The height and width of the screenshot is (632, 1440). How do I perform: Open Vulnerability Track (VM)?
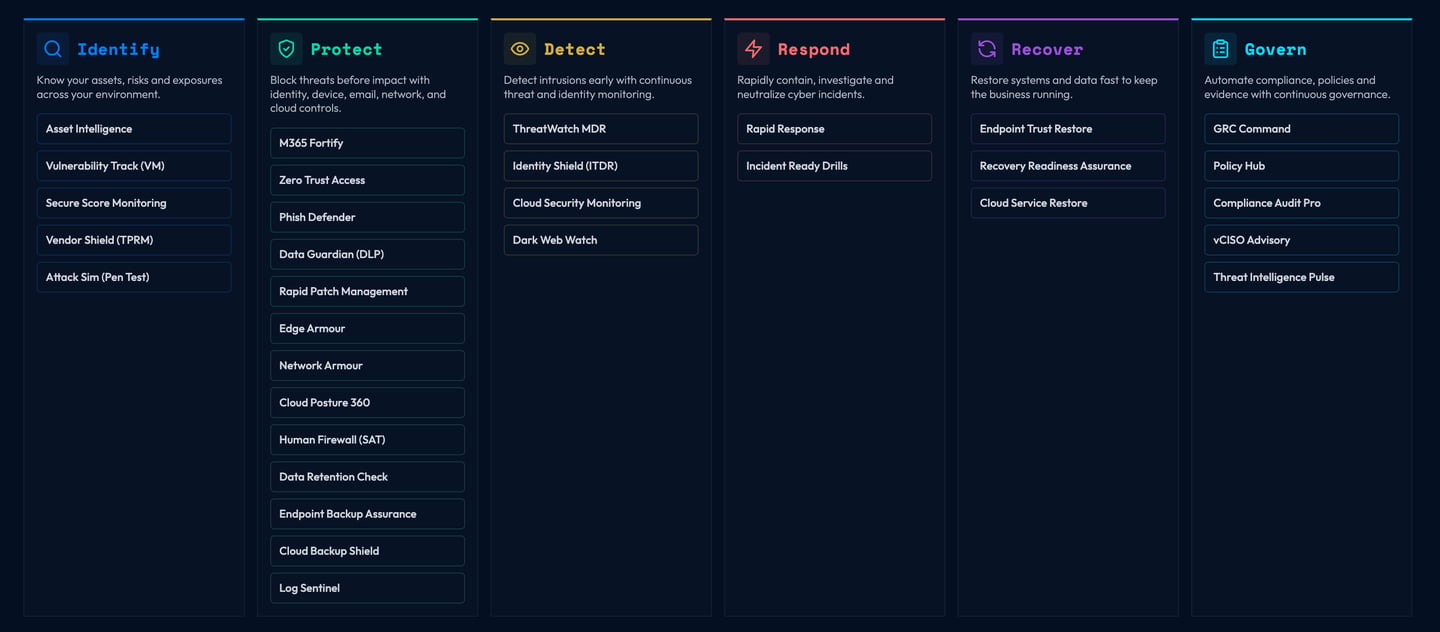point(134,166)
